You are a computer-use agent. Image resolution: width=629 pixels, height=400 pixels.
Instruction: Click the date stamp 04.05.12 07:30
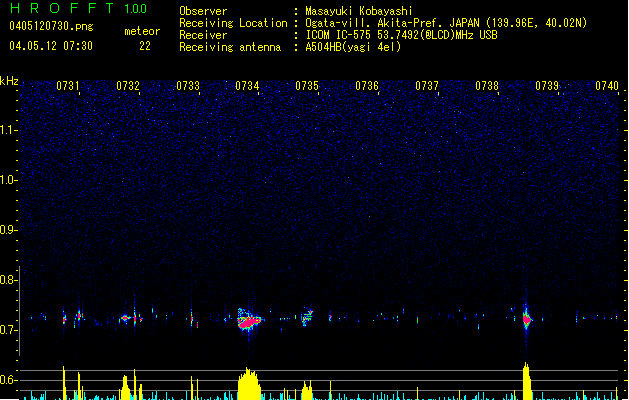click(x=51, y=46)
